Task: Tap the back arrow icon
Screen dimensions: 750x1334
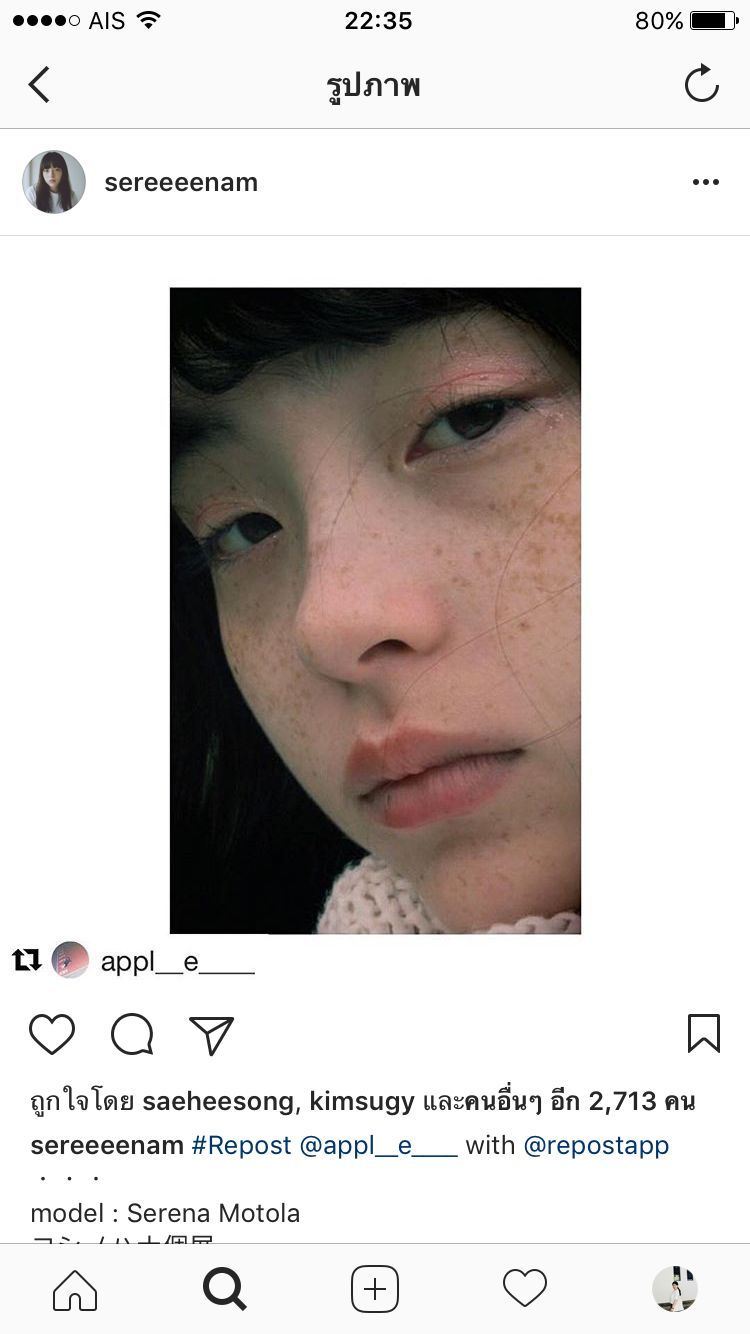Action: 39,85
